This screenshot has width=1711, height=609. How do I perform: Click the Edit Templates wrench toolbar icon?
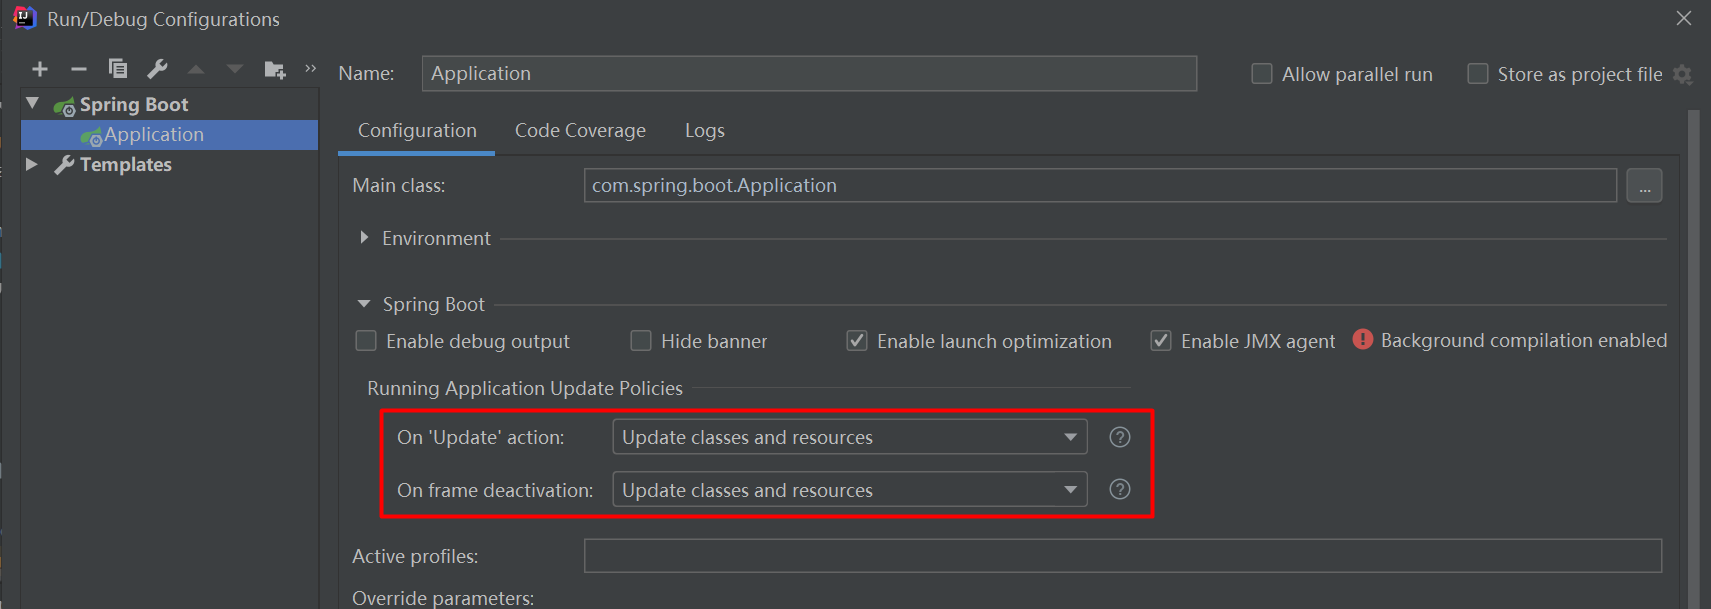point(157,69)
